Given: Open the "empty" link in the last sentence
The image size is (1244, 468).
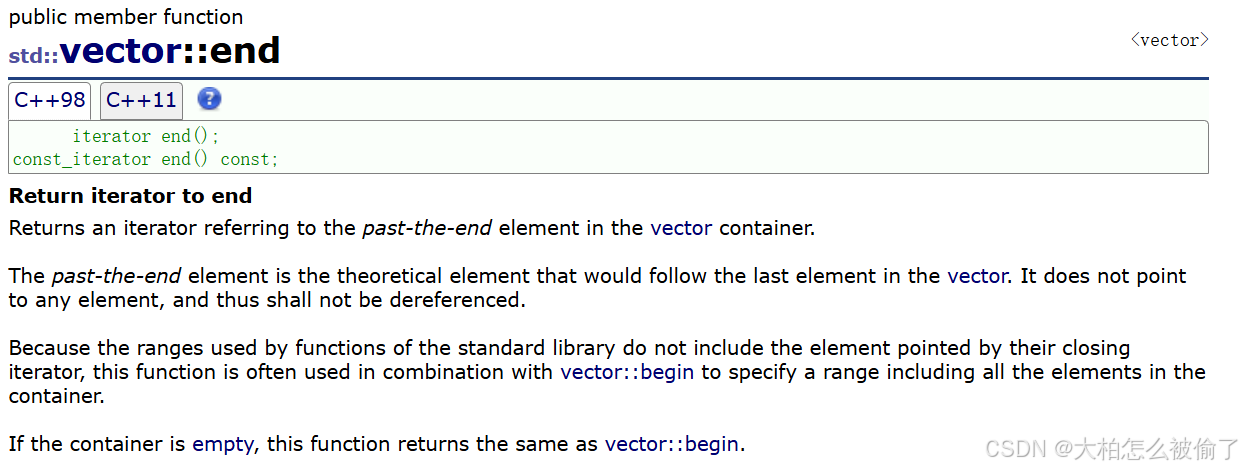Looking at the screenshot, I should 223,444.
